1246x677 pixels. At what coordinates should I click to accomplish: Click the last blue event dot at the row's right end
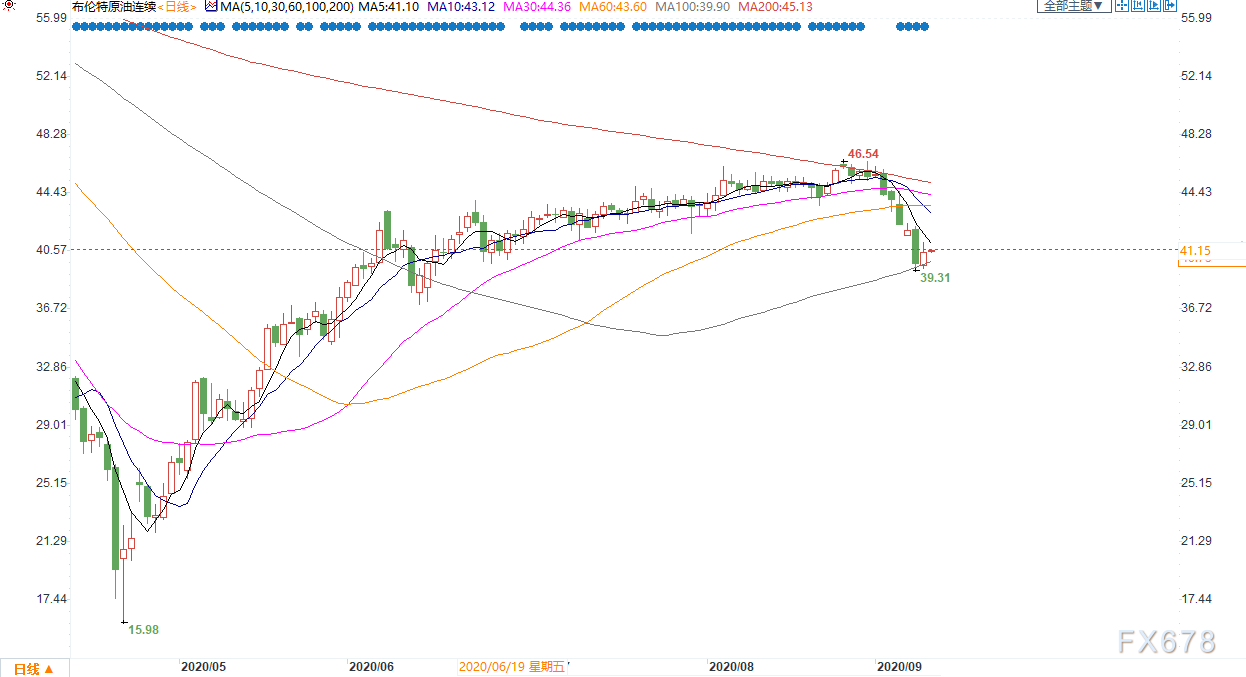pyautogui.click(x=925, y=26)
